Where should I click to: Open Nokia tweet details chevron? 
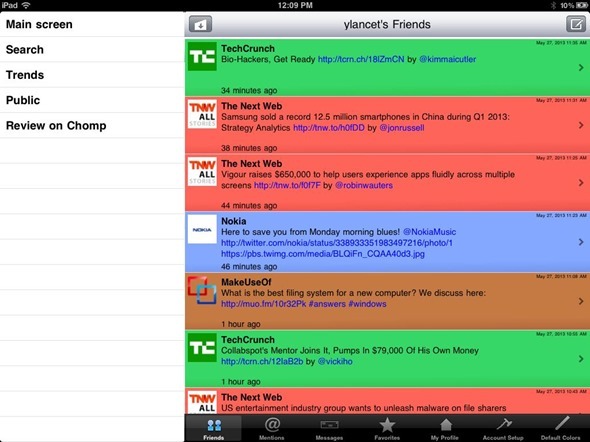tap(581, 242)
